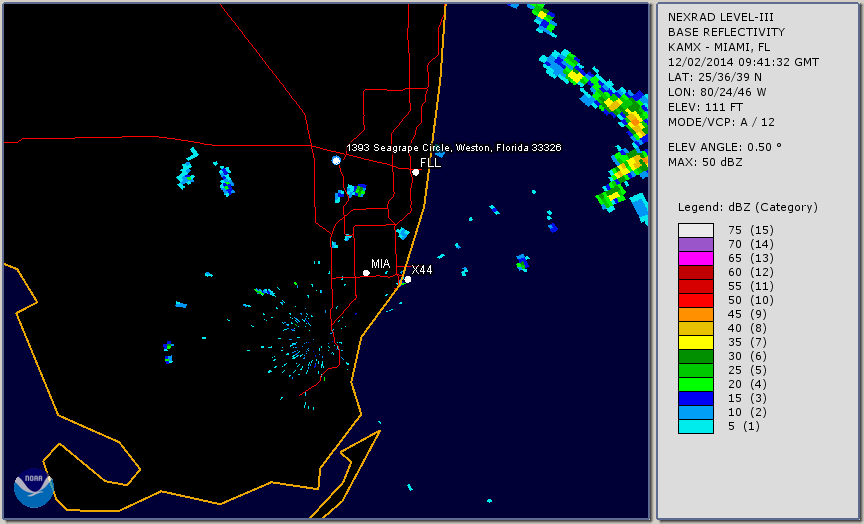Image resolution: width=864 pixels, height=524 pixels.
Task: Click the 'KAMX - MIAMI, FL' station text
Action: coord(719,47)
